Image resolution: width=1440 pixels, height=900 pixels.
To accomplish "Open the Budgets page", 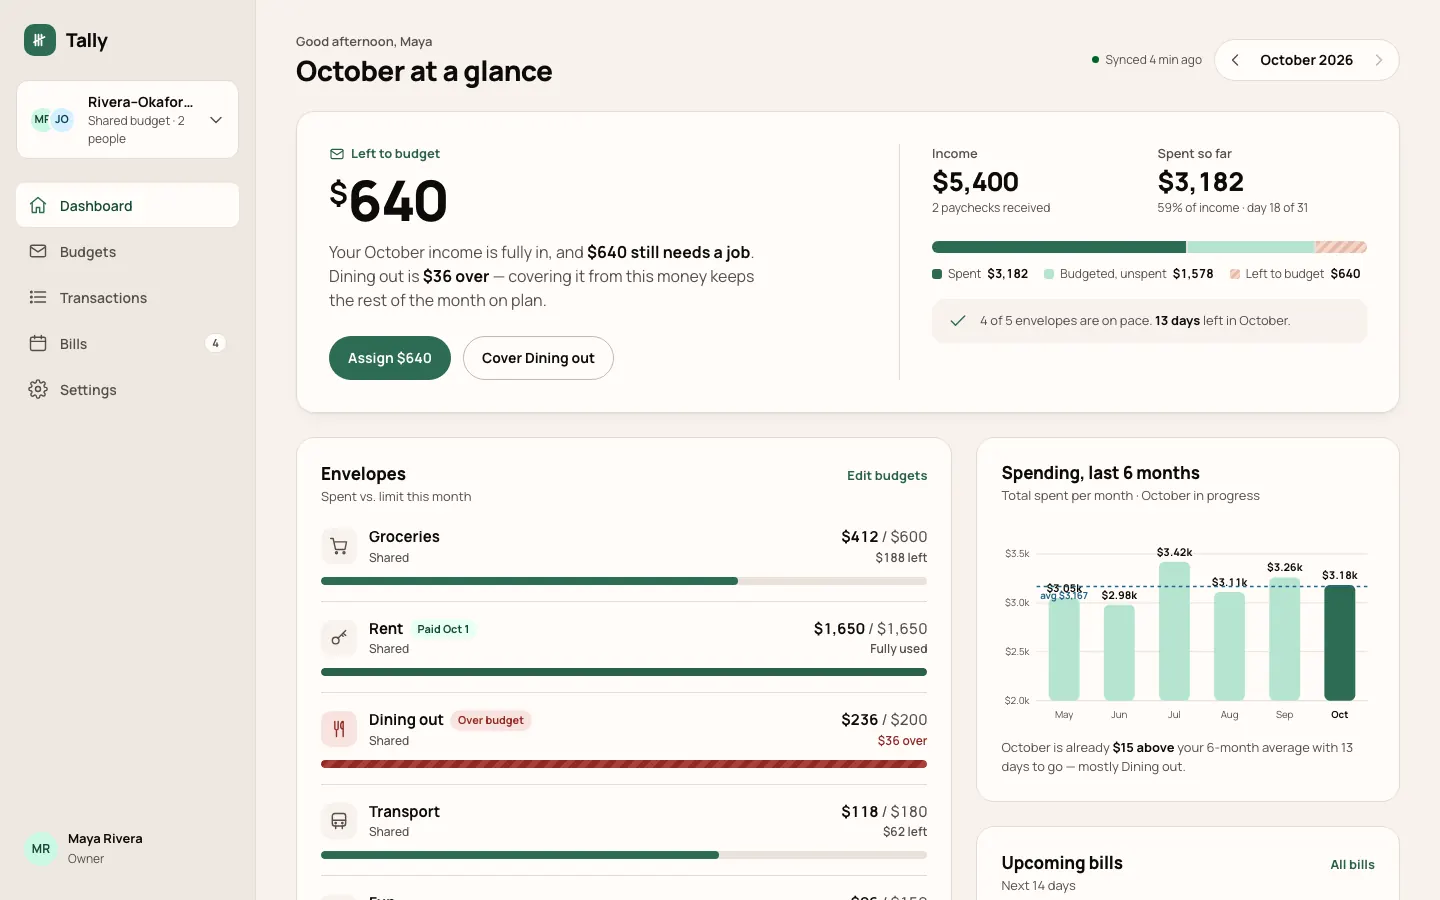I will [127, 251].
